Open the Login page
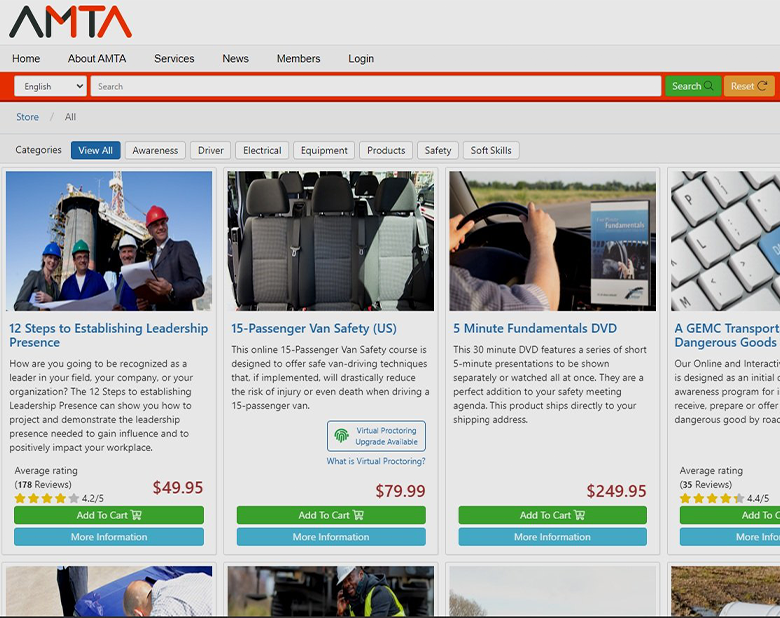The width and height of the screenshot is (780, 618). pyautogui.click(x=361, y=59)
